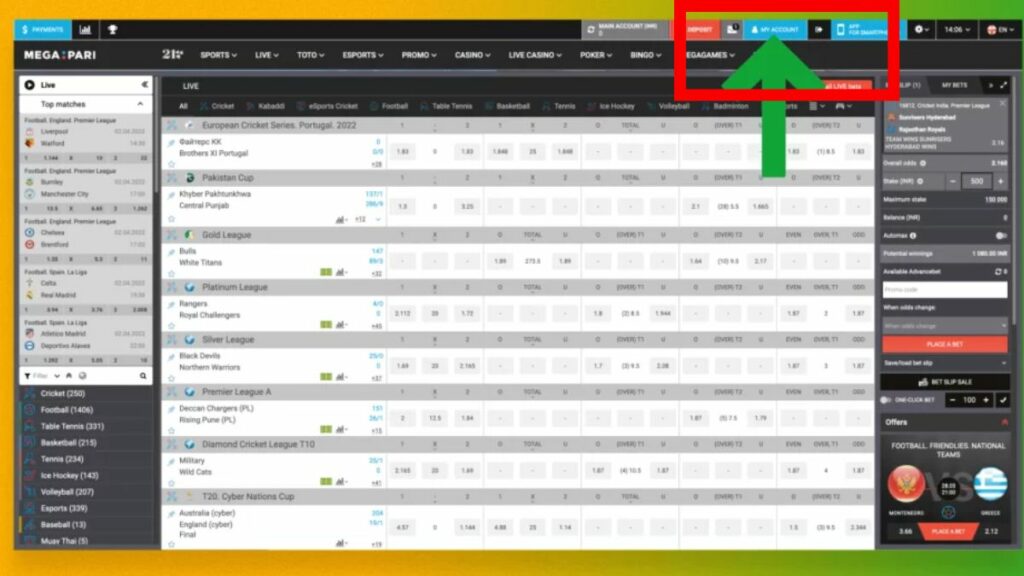
Task: Collapse the Top matches section
Action: 140,104
